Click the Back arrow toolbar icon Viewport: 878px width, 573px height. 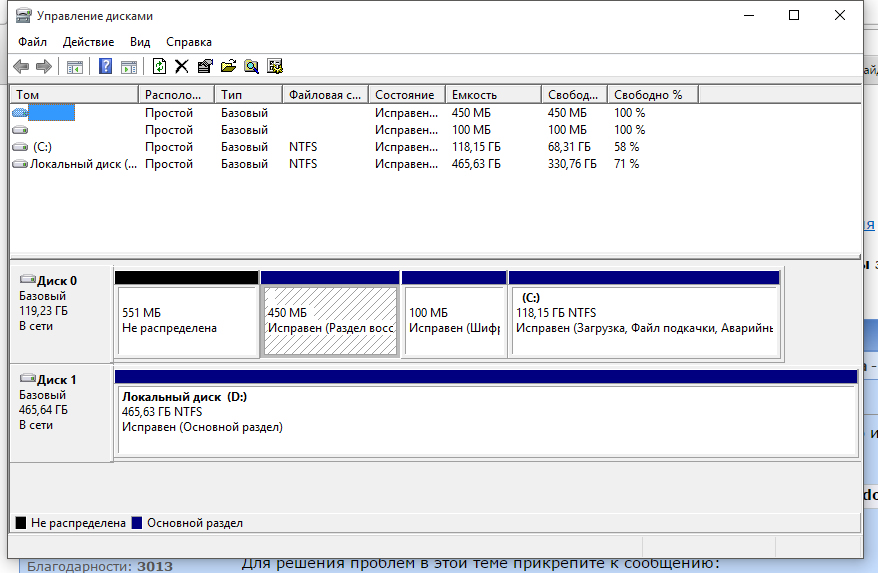tap(21, 67)
